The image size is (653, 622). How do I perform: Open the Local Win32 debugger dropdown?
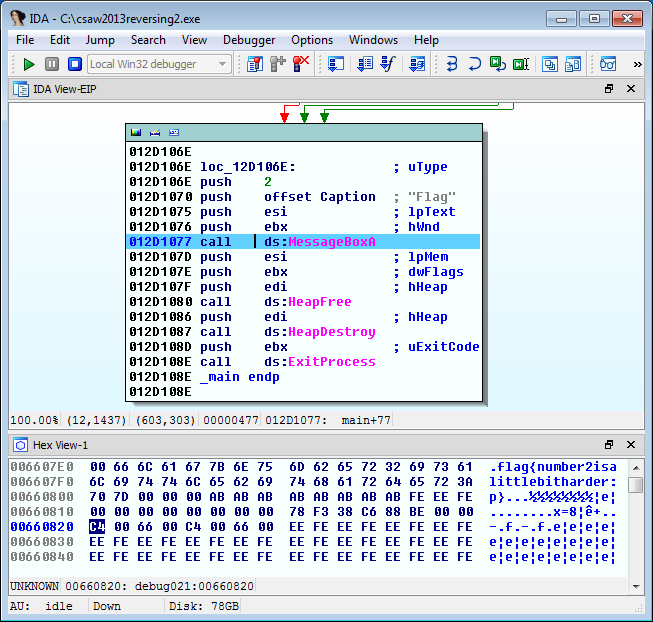(159, 64)
